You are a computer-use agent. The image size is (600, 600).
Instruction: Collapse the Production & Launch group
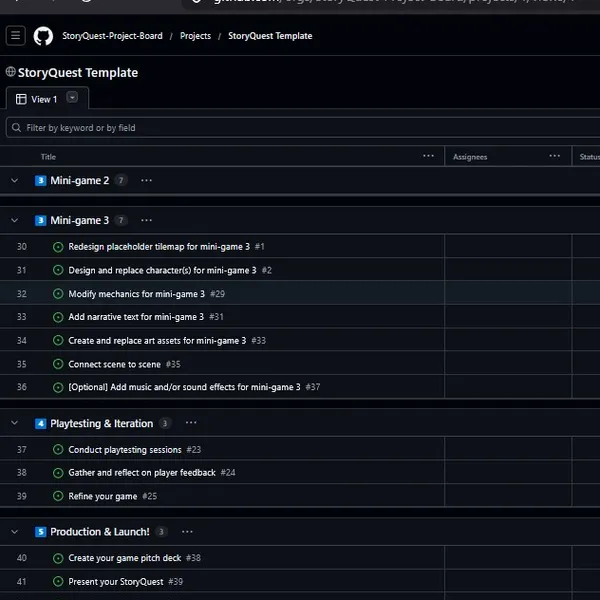tap(15, 532)
